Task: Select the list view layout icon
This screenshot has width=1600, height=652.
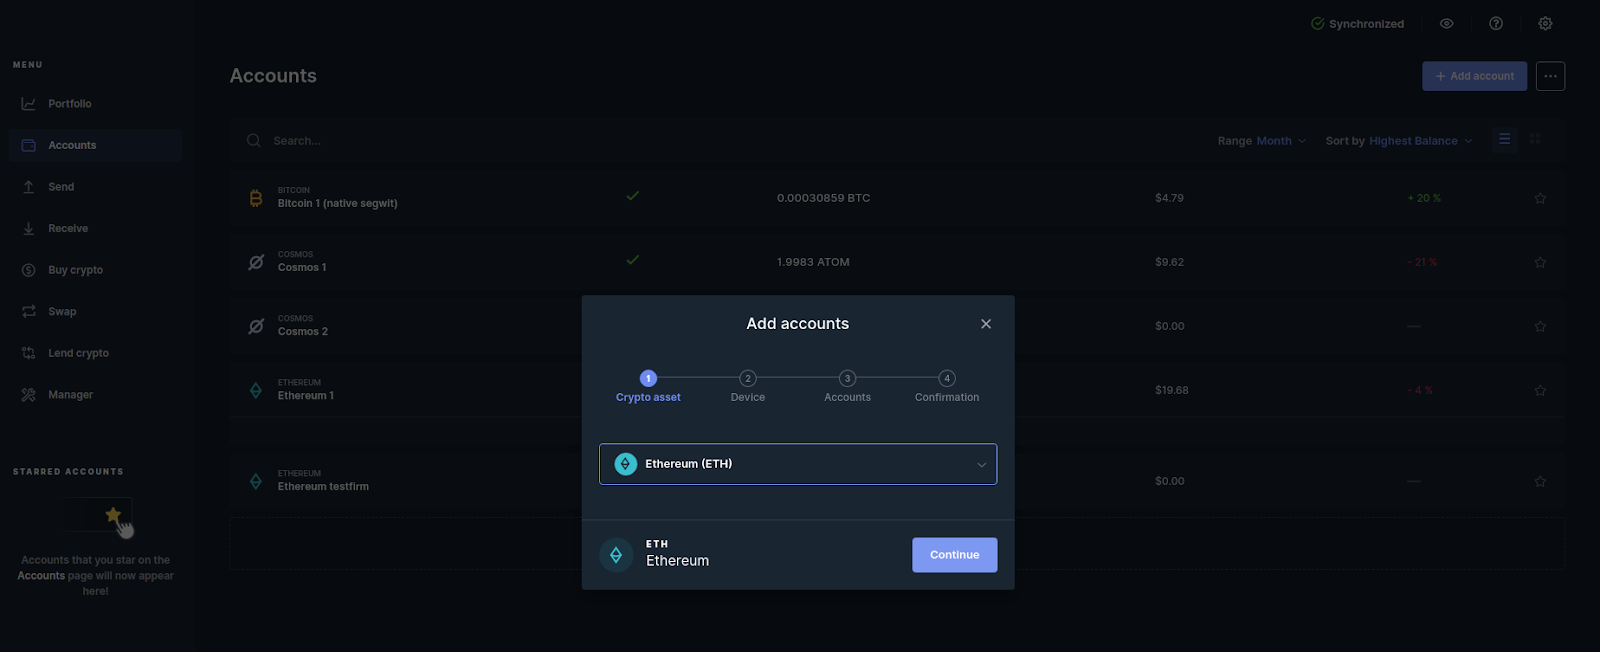Action: pyautogui.click(x=1504, y=140)
